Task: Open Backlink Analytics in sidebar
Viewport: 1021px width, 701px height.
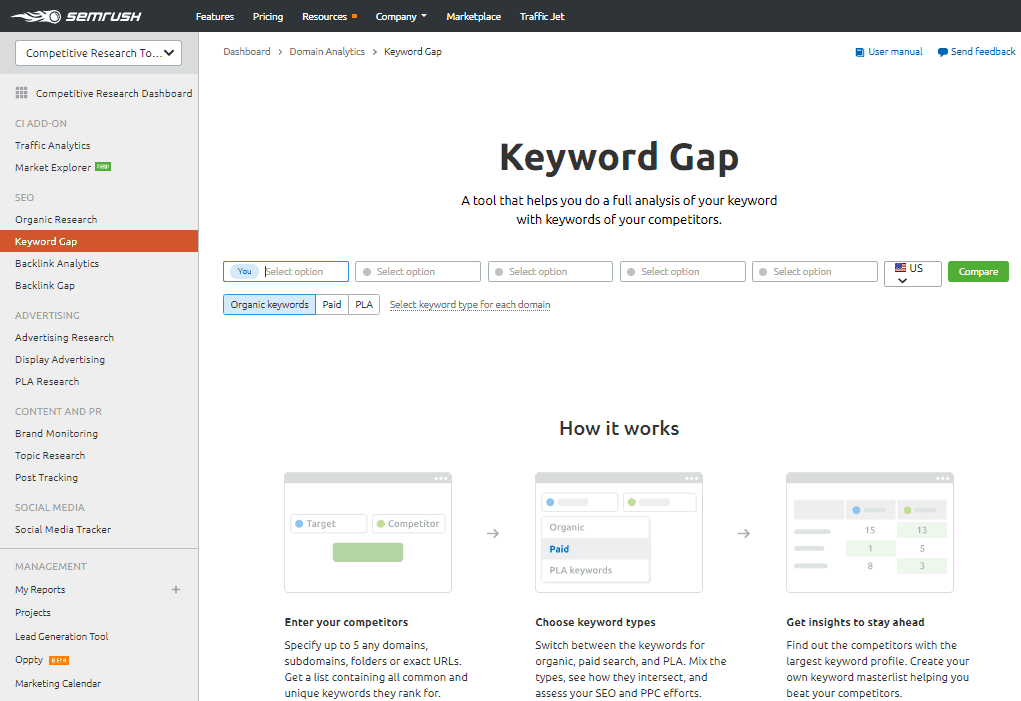Action: 57,264
